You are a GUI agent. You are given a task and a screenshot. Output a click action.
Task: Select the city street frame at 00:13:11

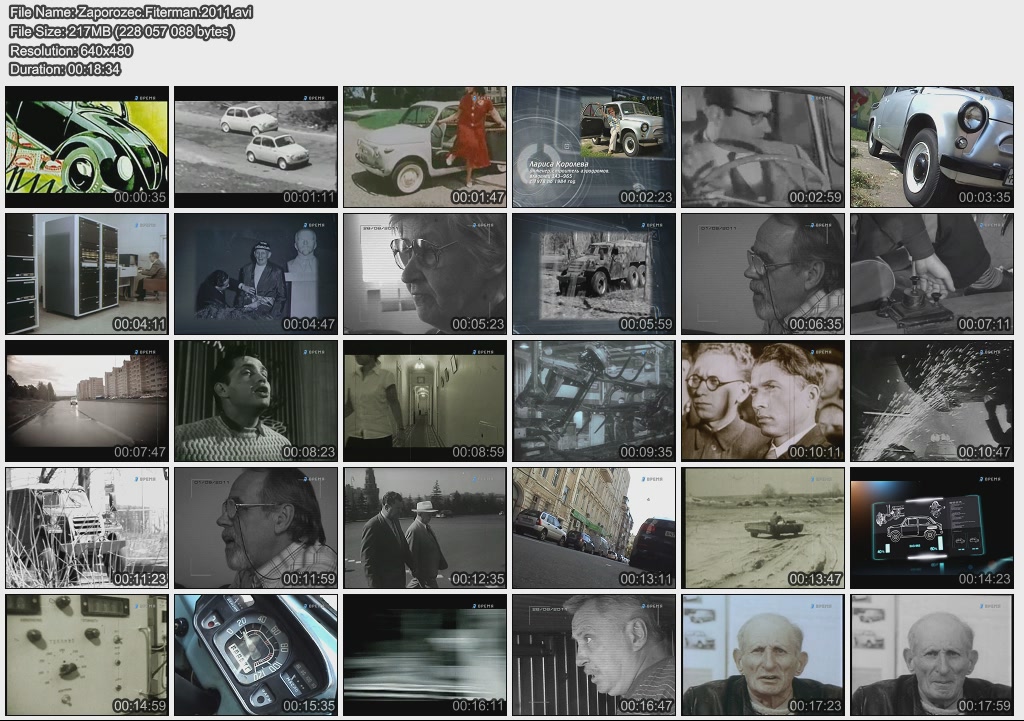pyautogui.click(x=594, y=528)
